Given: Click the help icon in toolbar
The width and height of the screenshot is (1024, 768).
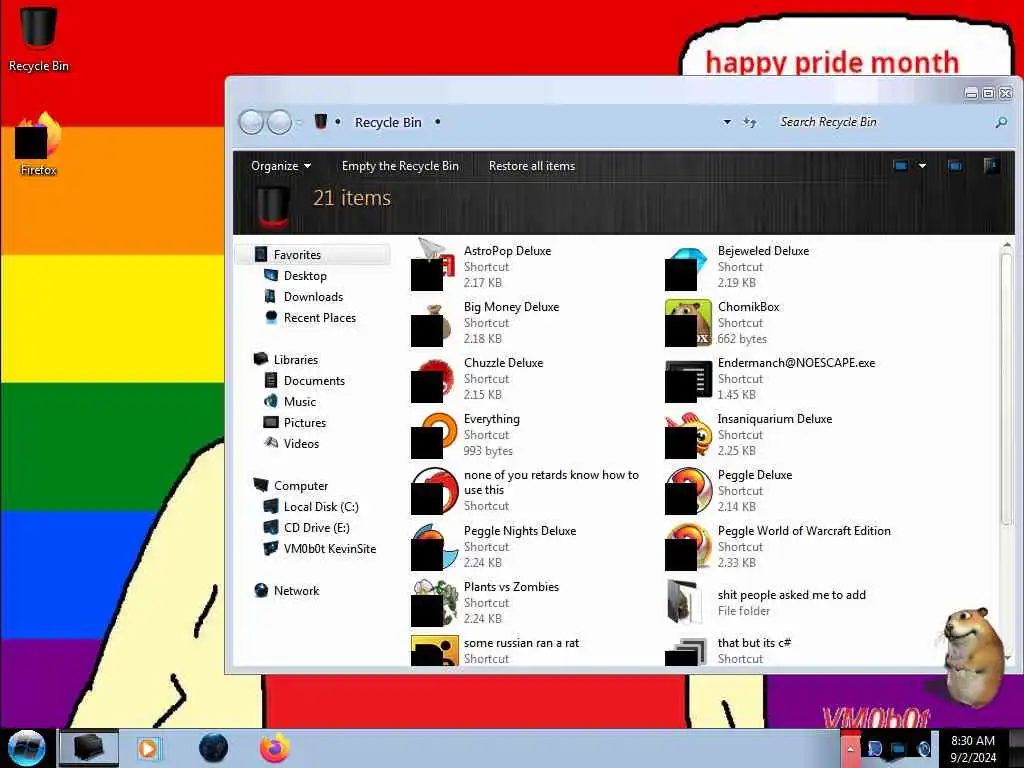Looking at the screenshot, I should tap(991, 166).
